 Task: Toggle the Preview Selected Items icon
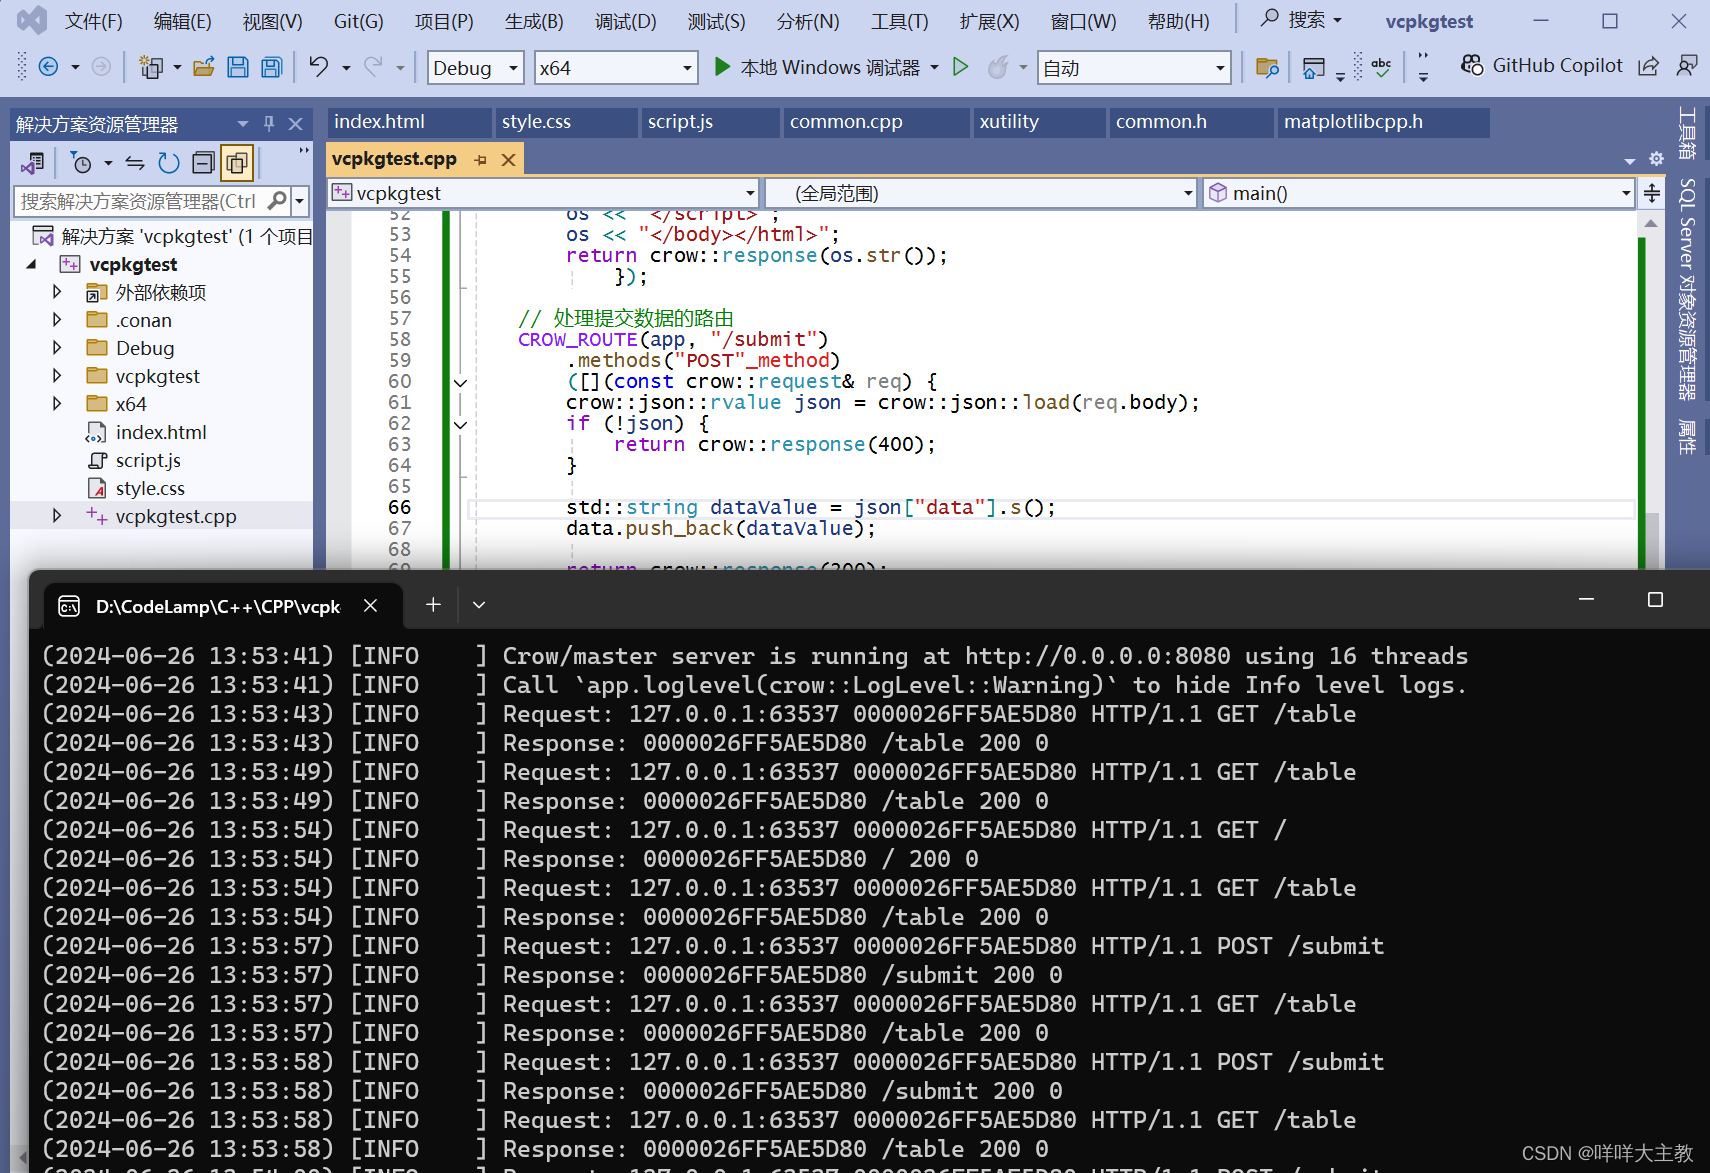tap(237, 162)
